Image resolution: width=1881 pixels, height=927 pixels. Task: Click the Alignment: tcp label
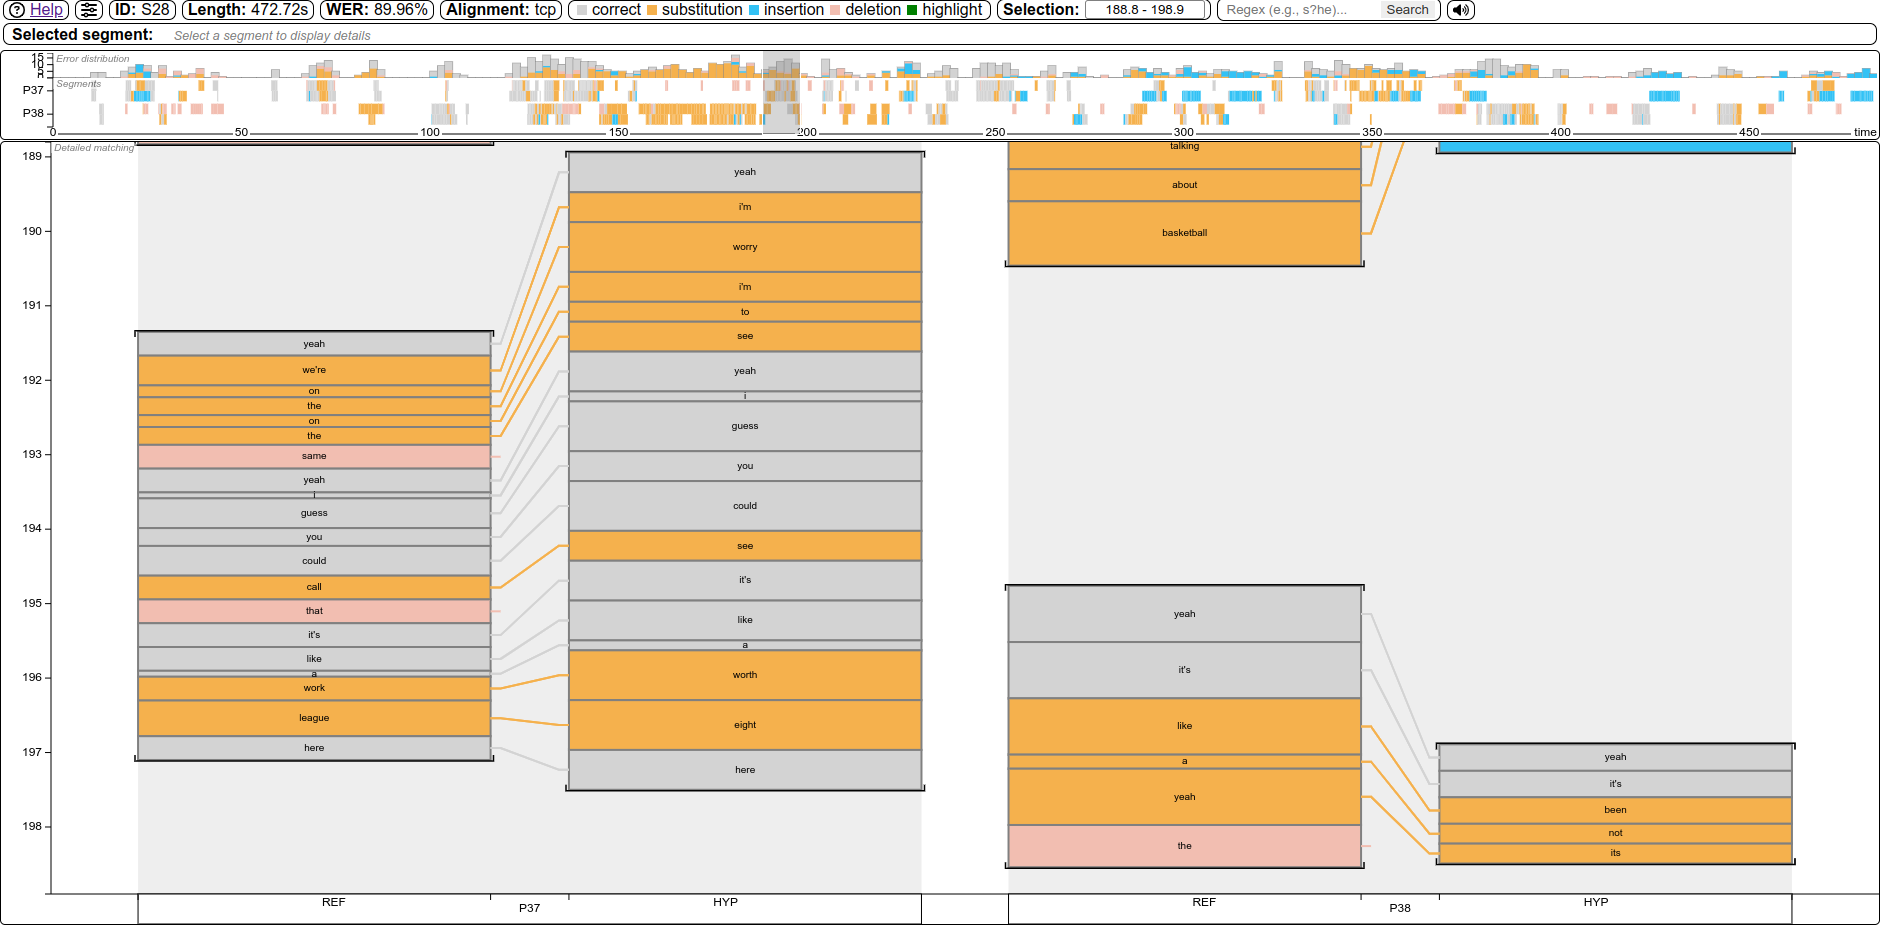(x=501, y=10)
